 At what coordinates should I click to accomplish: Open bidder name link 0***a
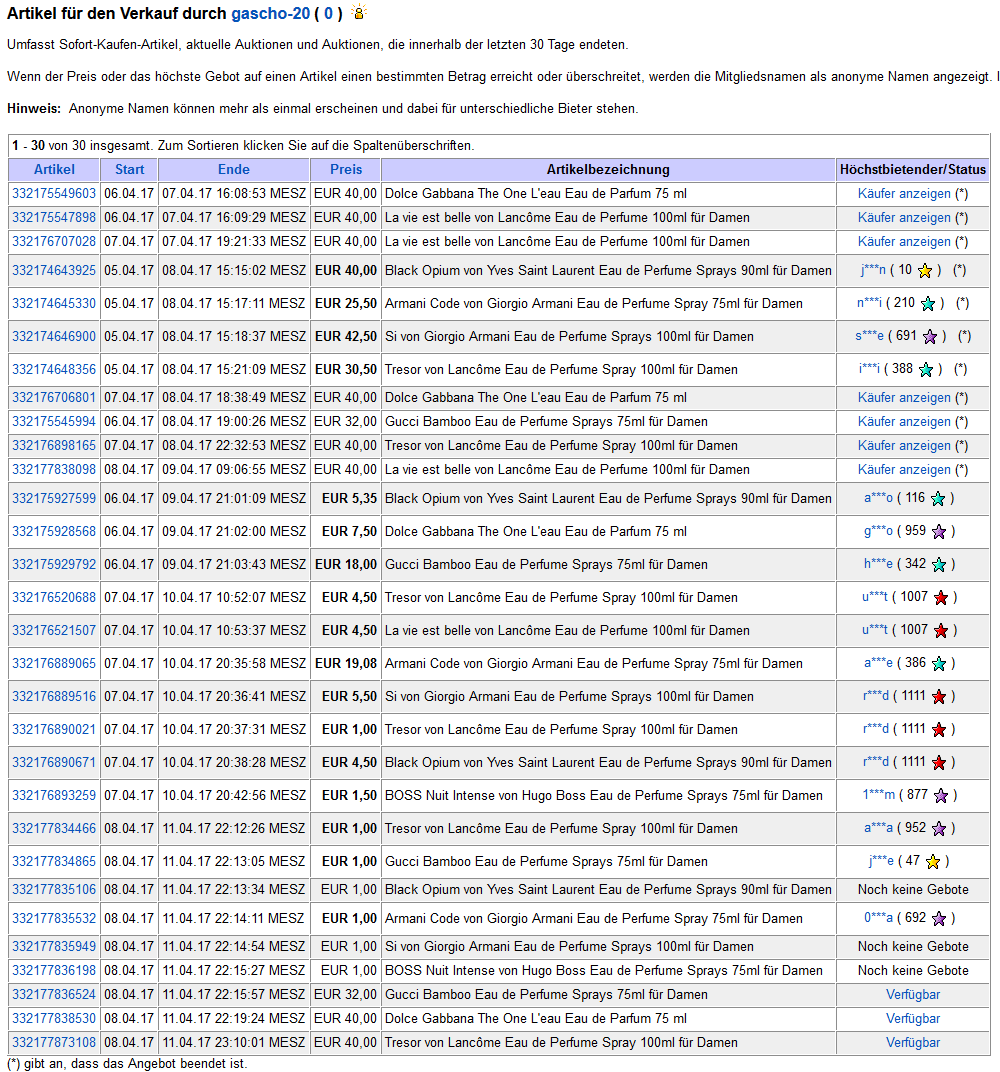click(x=878, y=917)
